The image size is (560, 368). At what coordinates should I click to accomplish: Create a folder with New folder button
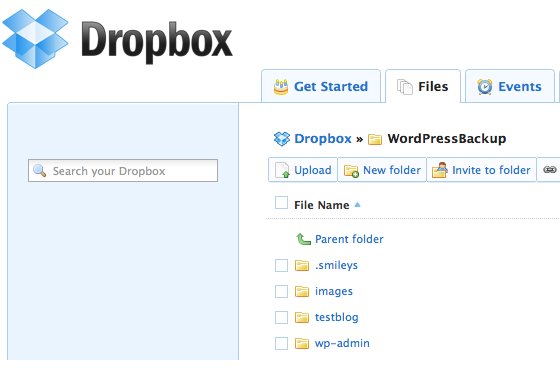(382, 170)
